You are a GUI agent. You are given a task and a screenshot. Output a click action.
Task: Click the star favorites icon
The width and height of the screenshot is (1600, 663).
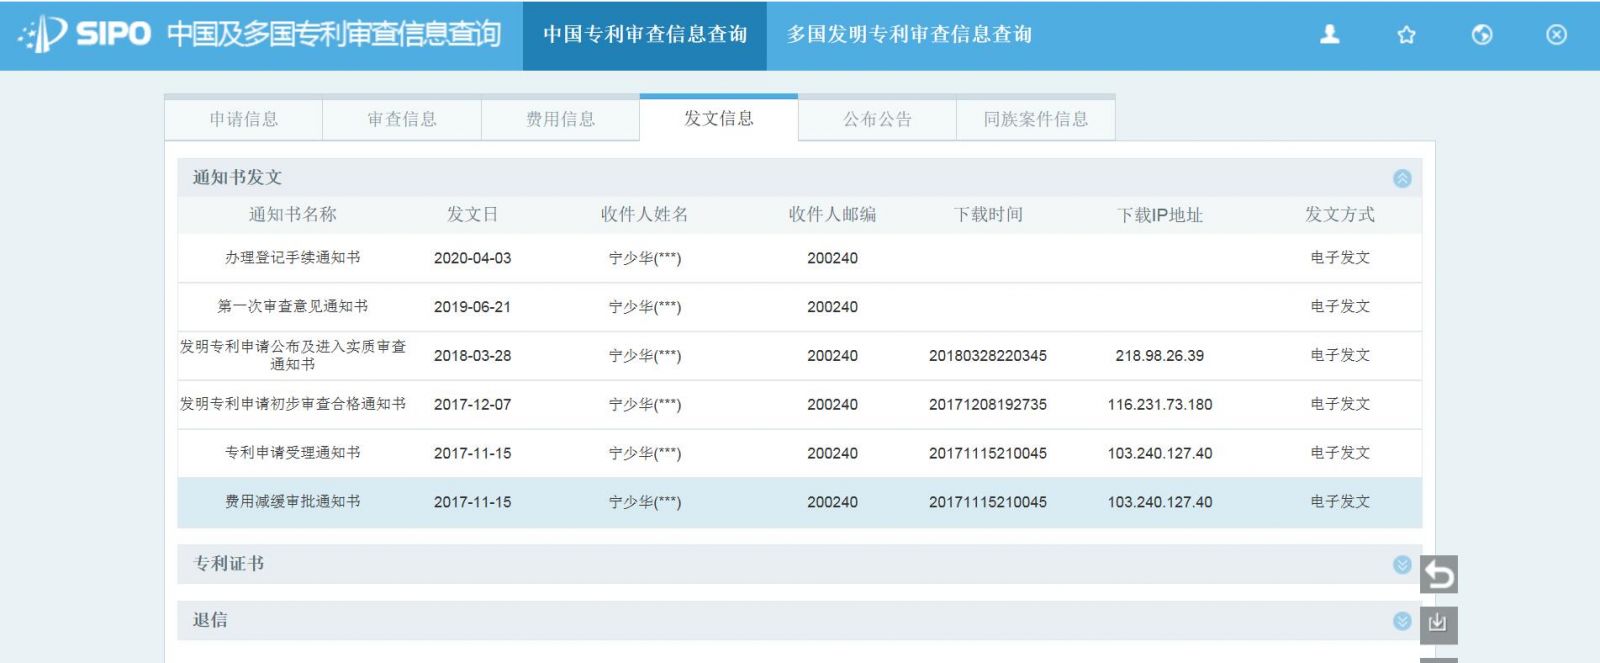[1406, 35]
